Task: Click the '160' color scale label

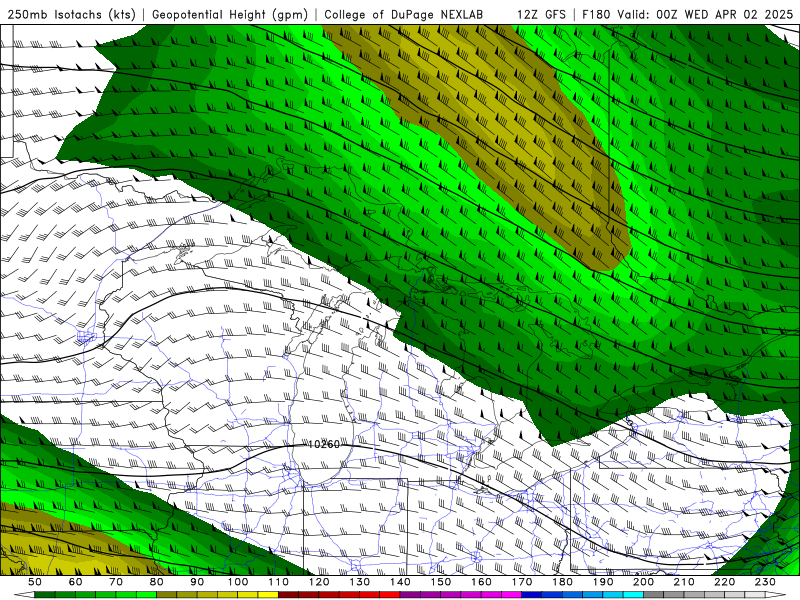Action: 481,582
